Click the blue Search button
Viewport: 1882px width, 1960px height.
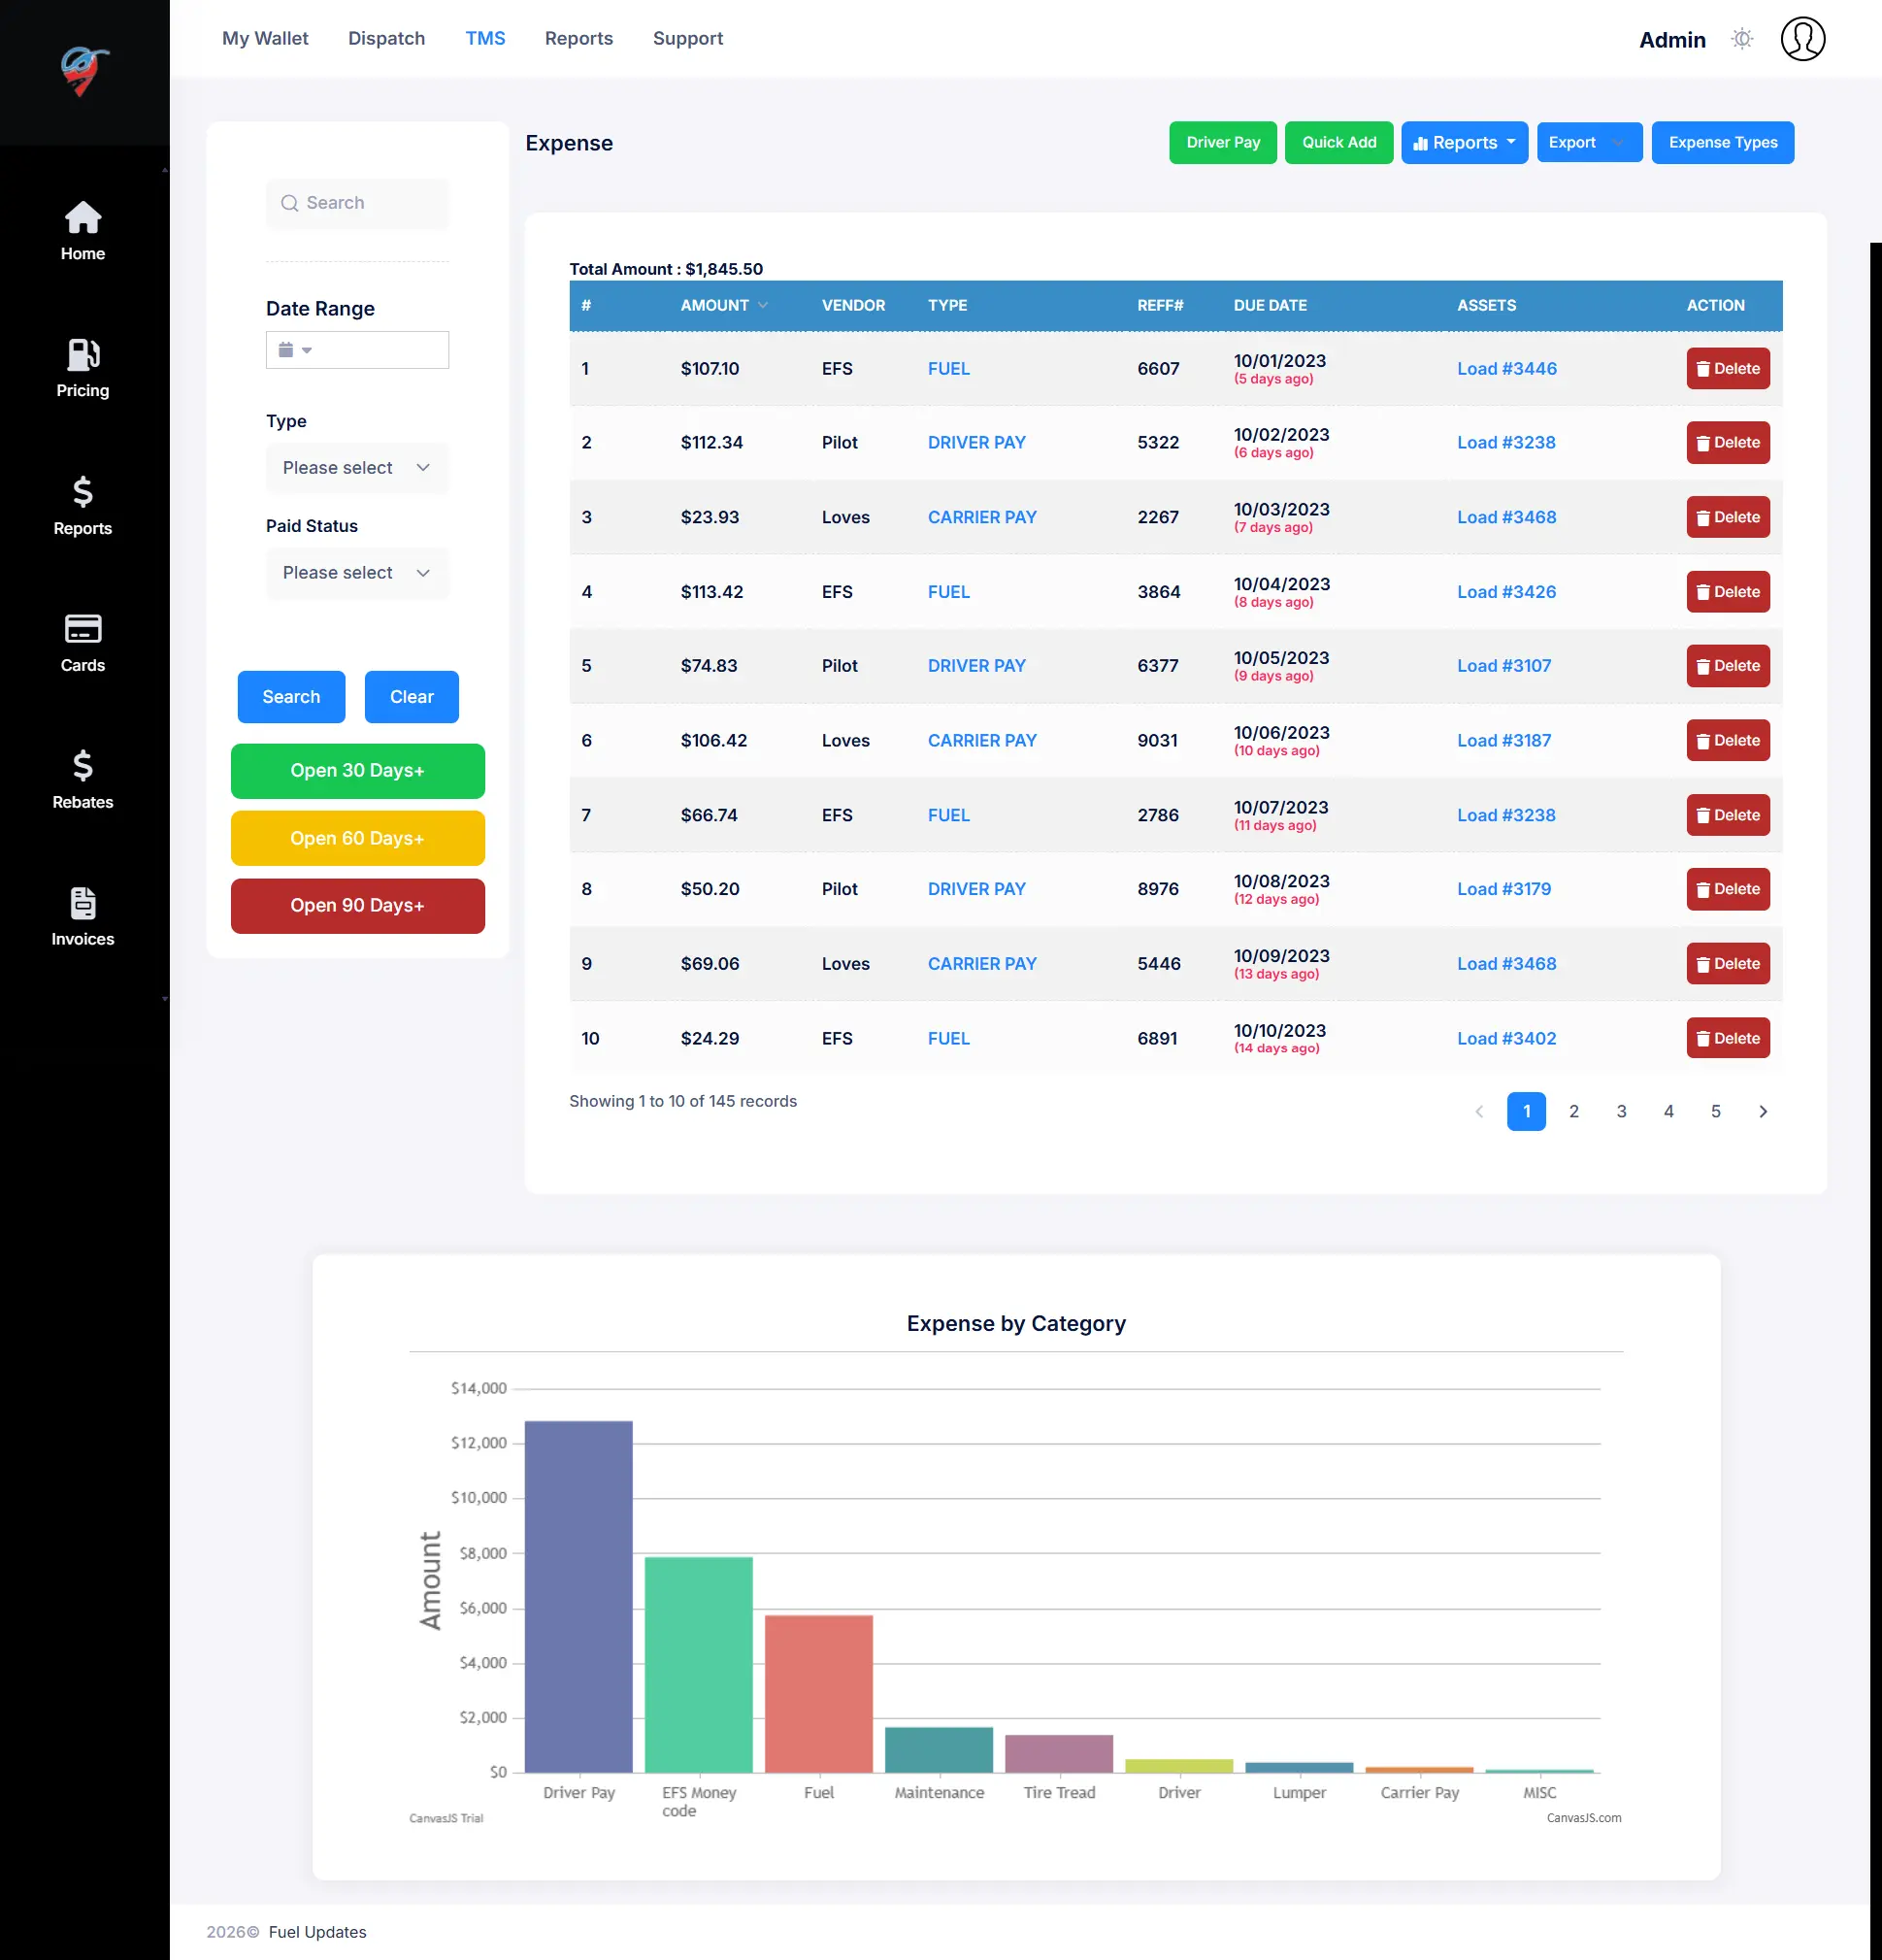point(291,697)
